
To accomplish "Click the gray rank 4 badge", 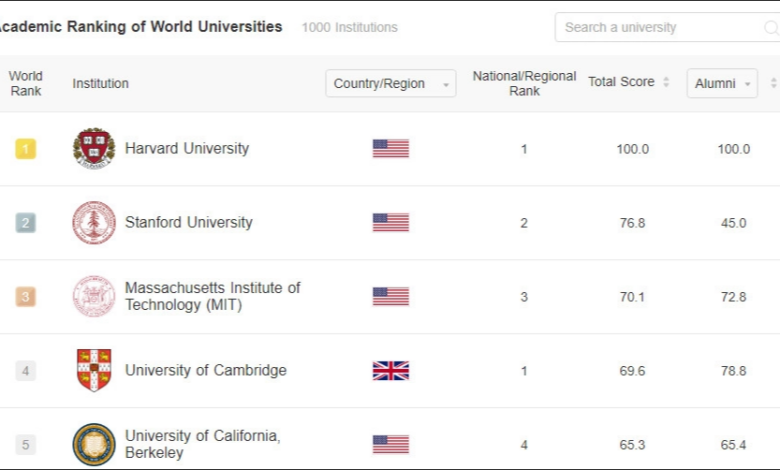I will [x=25, y=371].
